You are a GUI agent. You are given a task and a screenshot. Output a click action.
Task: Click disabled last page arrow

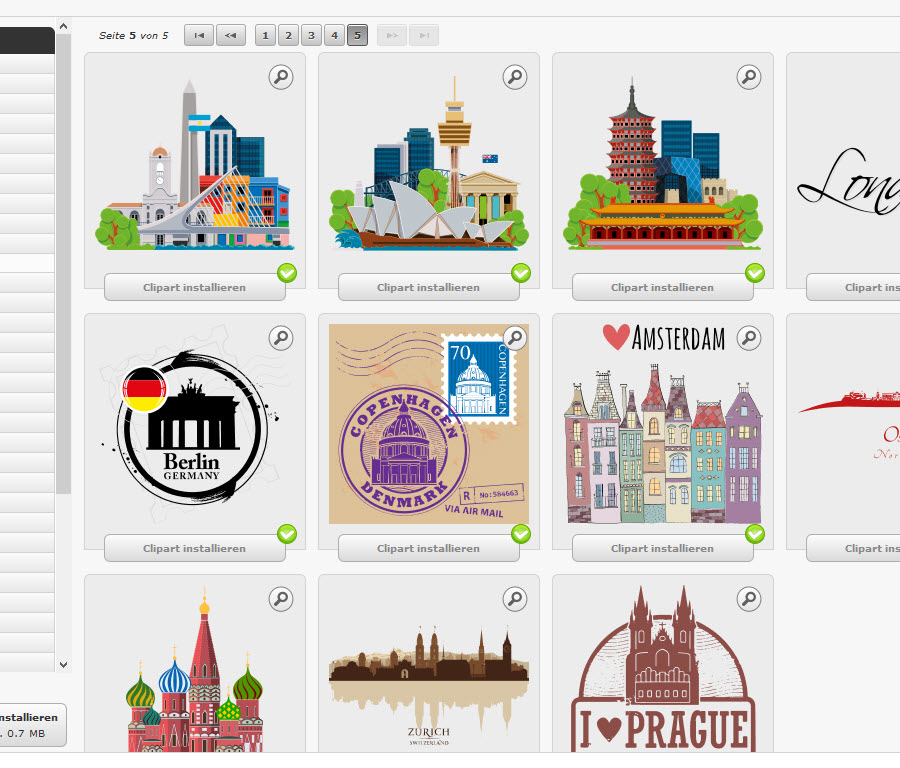coord(424,36)
